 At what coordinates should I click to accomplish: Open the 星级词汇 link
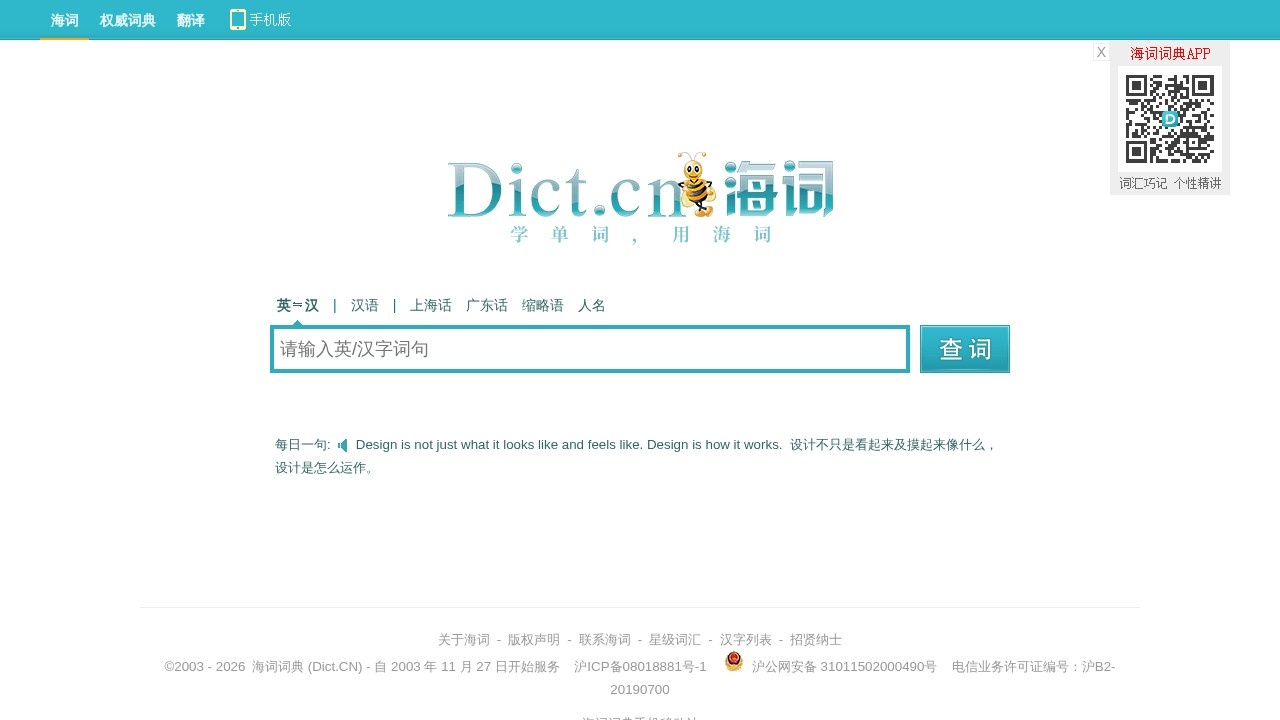(674, 639)
